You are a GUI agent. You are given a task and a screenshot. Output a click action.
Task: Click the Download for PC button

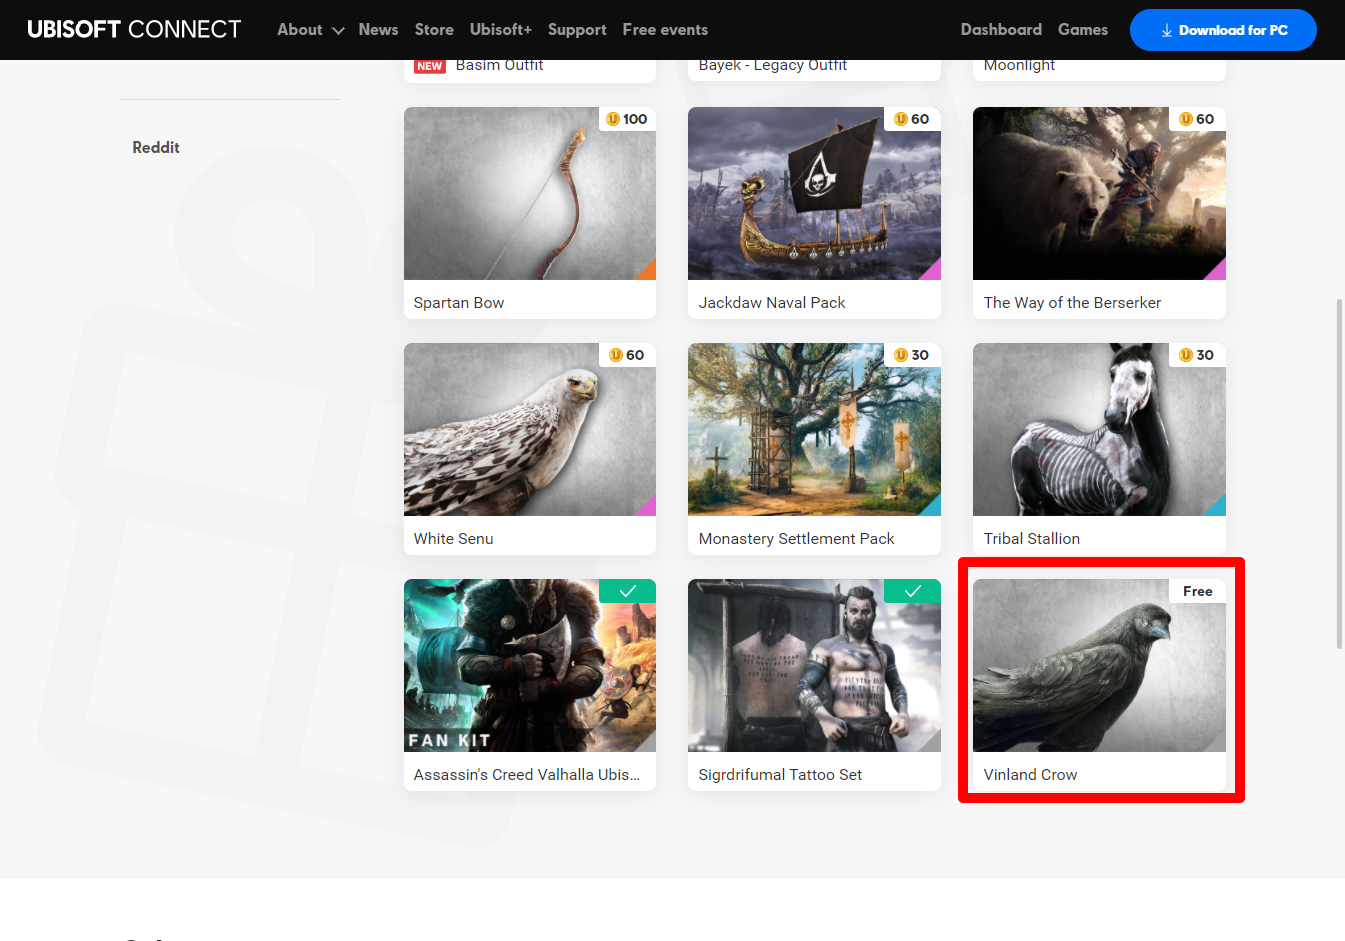1223,30
